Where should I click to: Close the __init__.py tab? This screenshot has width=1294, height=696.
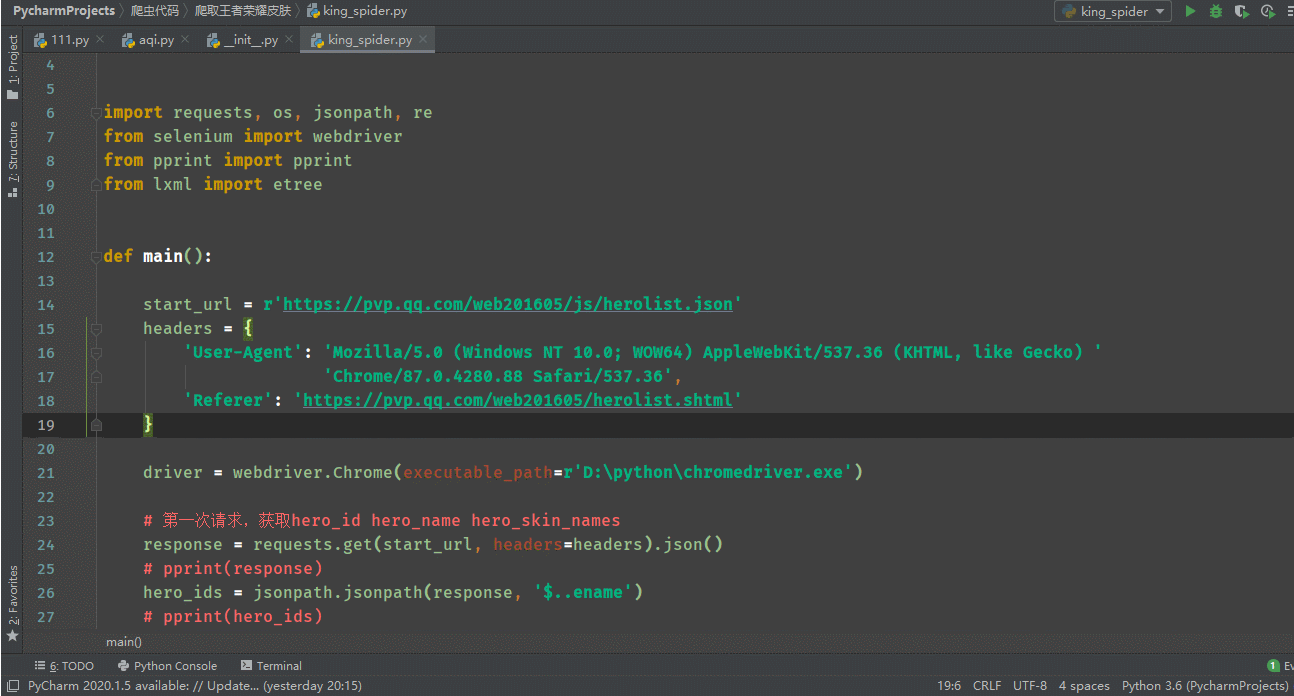[x=289, y=40]
